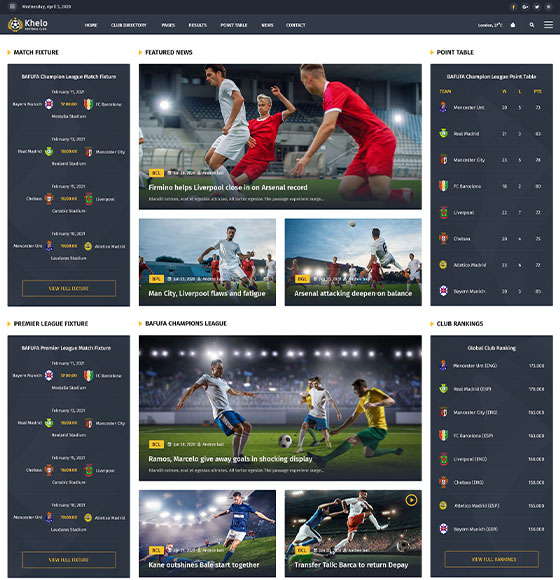Click FC Barcelona crest in Point Table
This screenshot has width=560, height=580.
pos(443,186)
